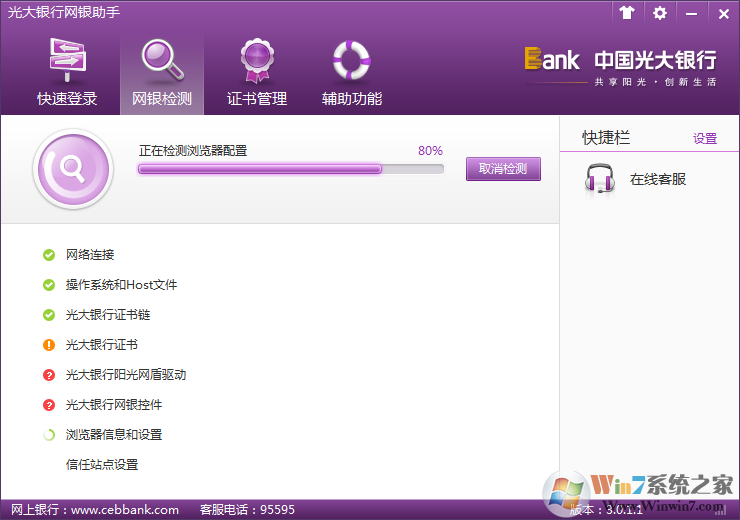Click the 正在检测浏览器配置 status text
This screenshot has width=740, height=520.
(193, 151)
